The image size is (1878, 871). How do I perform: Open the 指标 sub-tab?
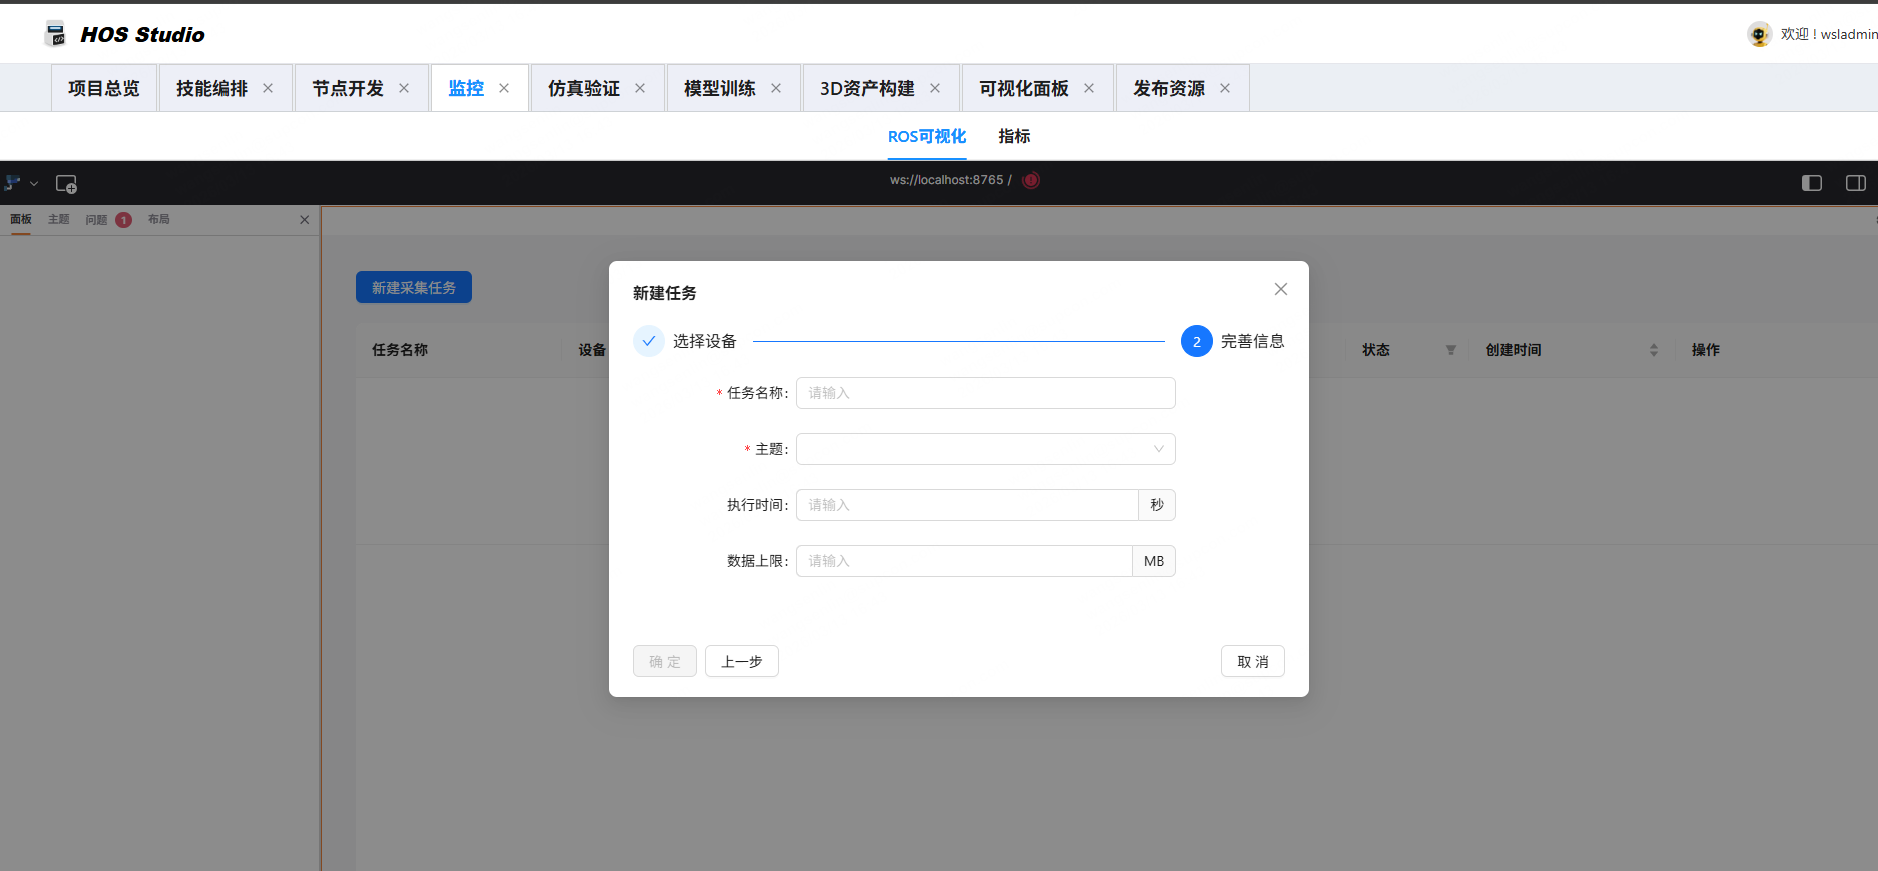click(x=1014, y=136)
